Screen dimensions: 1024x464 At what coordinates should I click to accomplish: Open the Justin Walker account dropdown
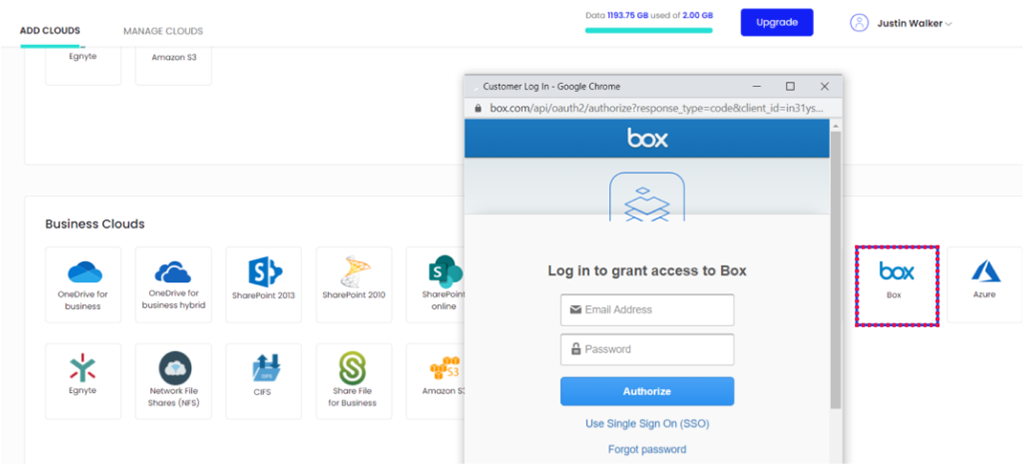point(914,24)
